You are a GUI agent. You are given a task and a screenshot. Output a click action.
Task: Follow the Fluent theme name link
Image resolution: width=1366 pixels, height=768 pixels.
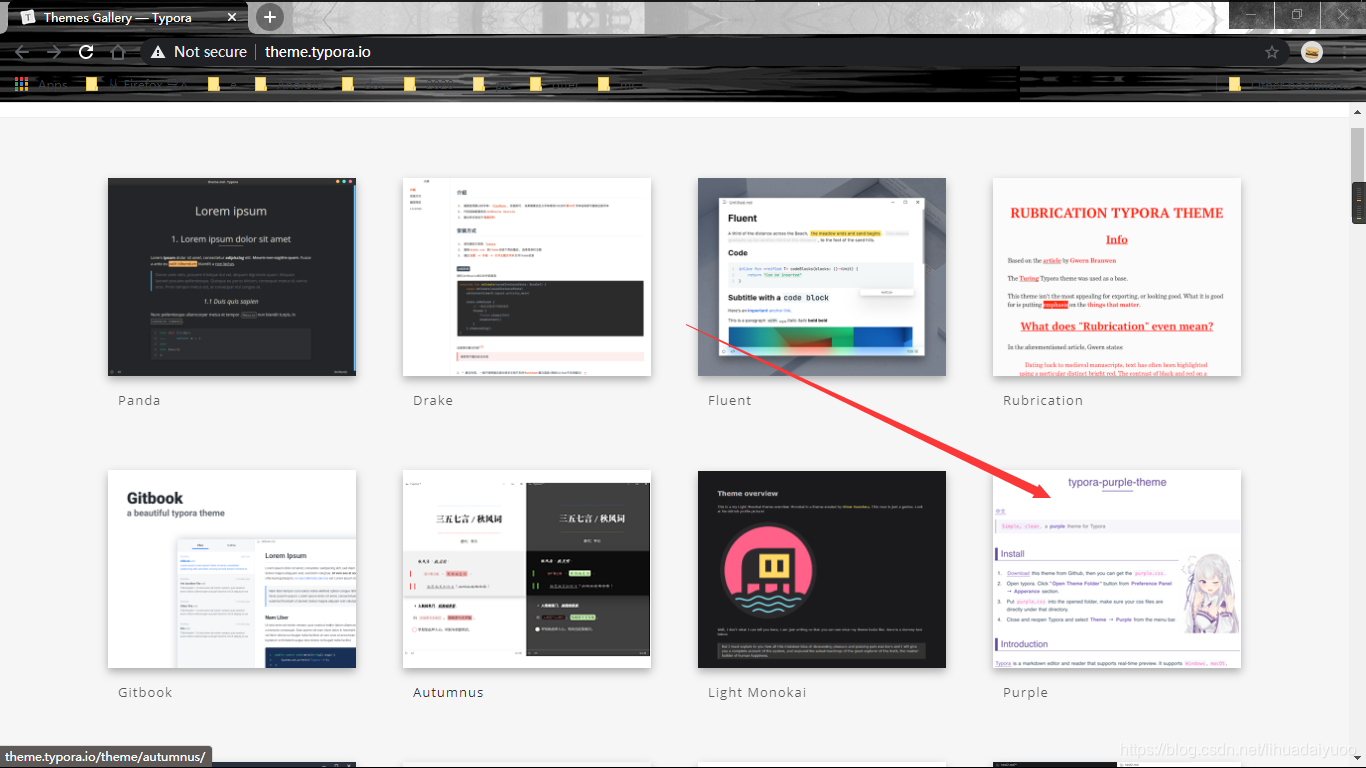point(729,400)
